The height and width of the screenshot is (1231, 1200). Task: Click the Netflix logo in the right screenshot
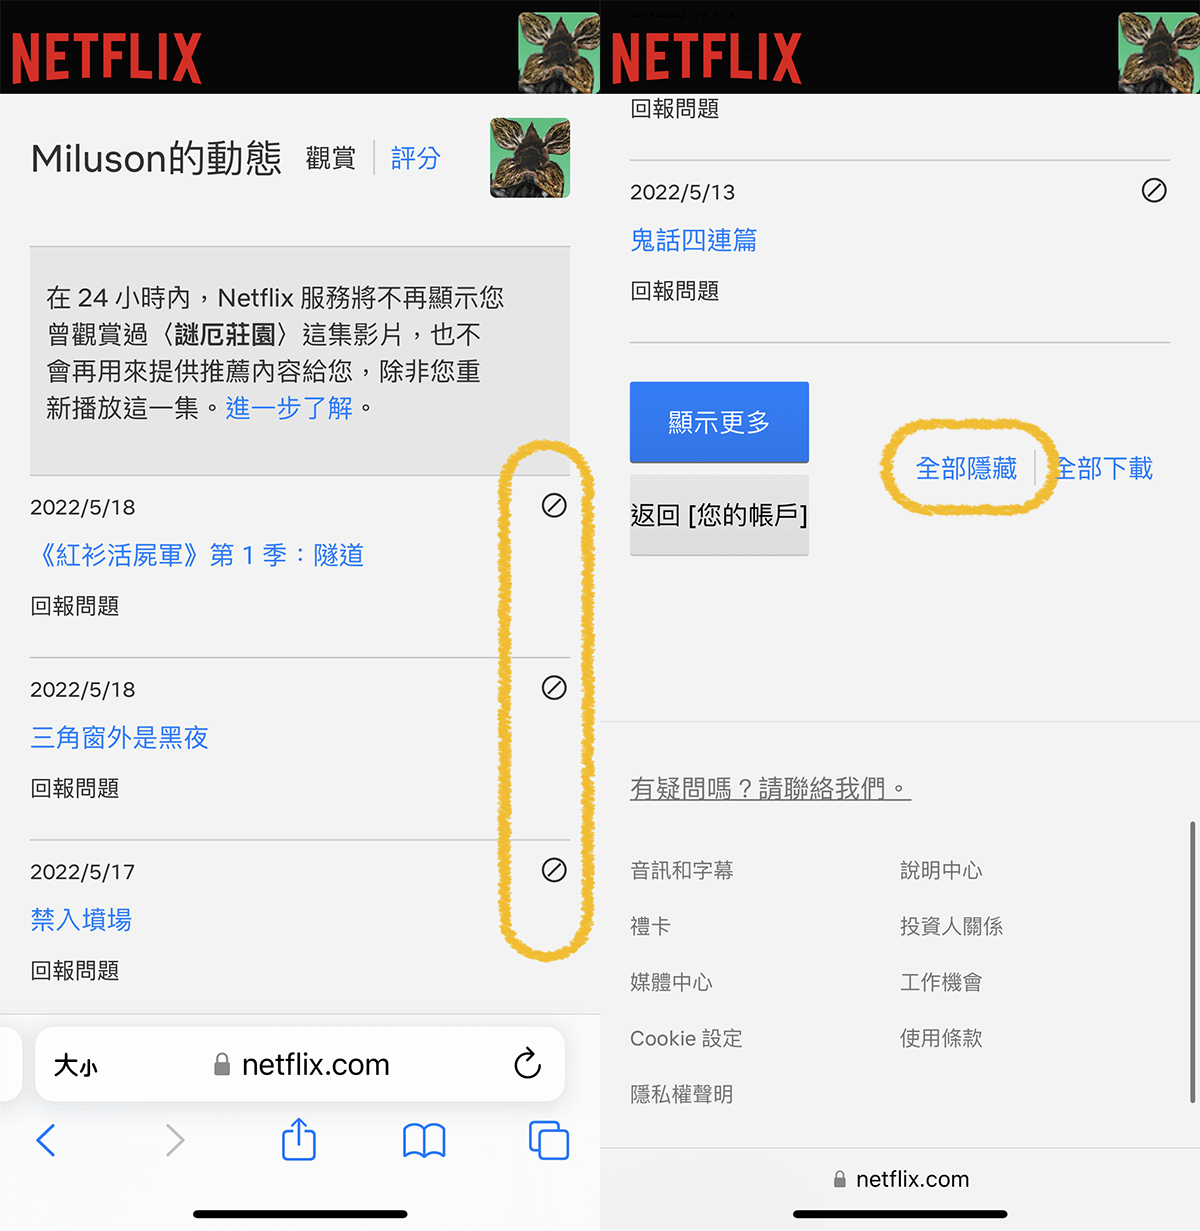[x=706, y=57]
